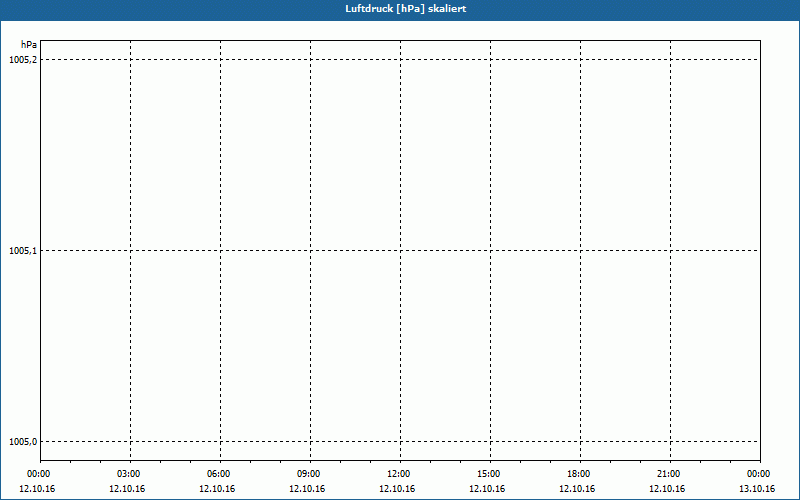Viewport: 800px width, 500px height.
Task: Click the 09:00 time axis label
Action: point(310,474)
